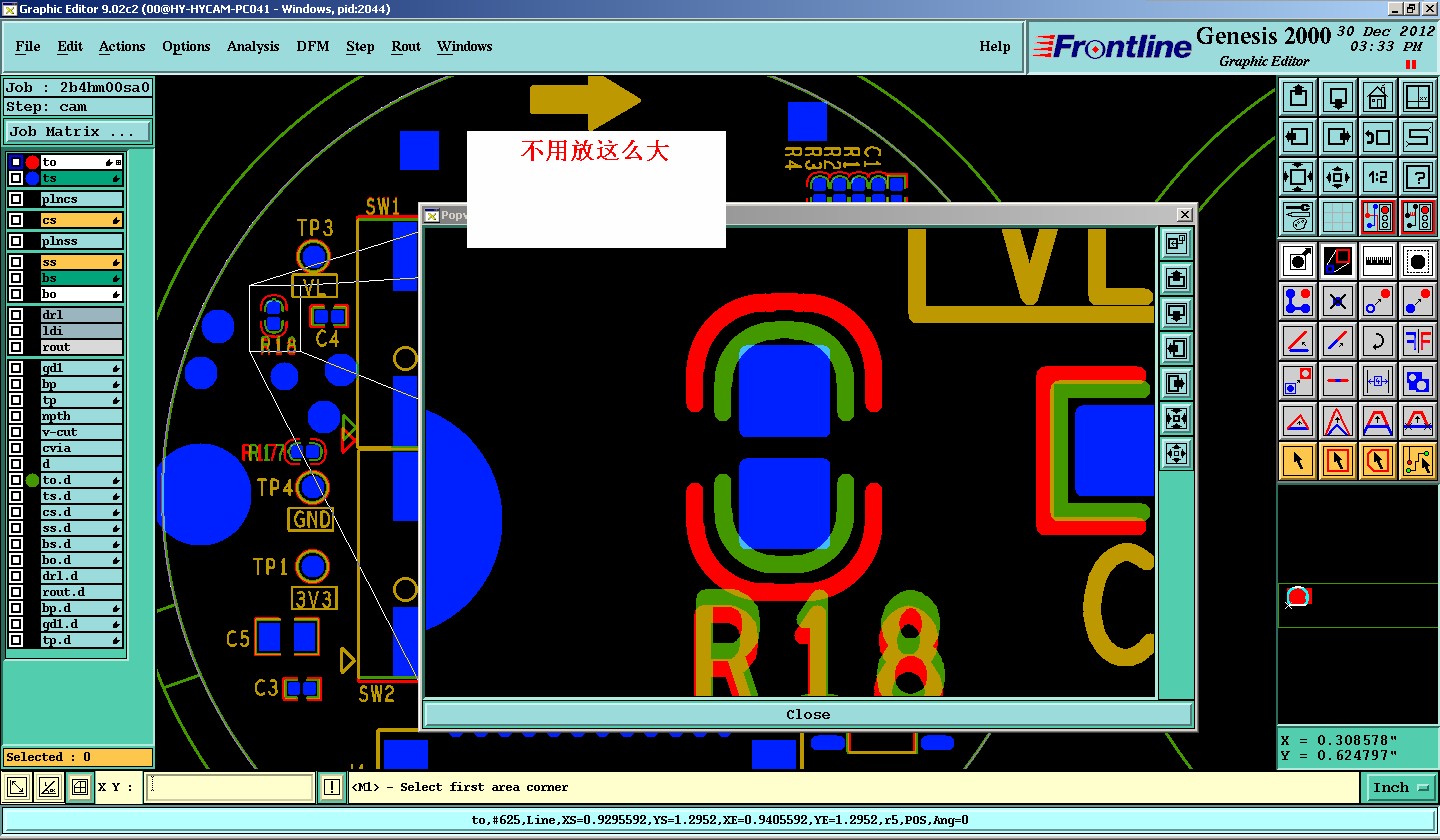Viewport: 1440px width, 840px height.
Task: Click the Job Matrix button
Action: coord(78,131)
